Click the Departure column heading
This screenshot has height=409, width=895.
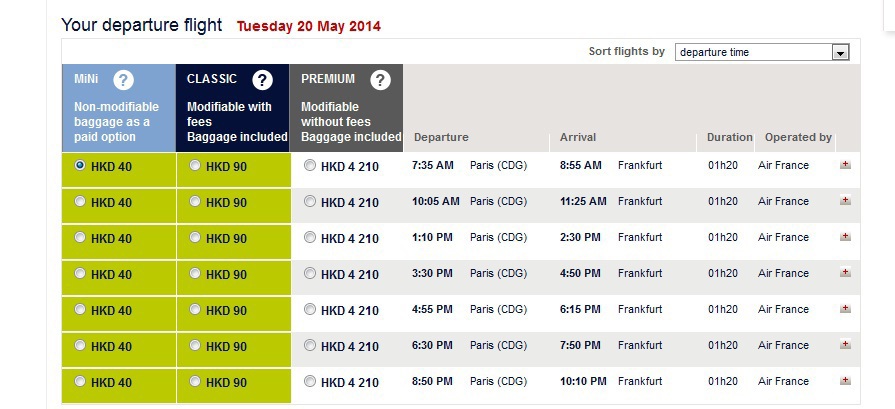[441, 137]
